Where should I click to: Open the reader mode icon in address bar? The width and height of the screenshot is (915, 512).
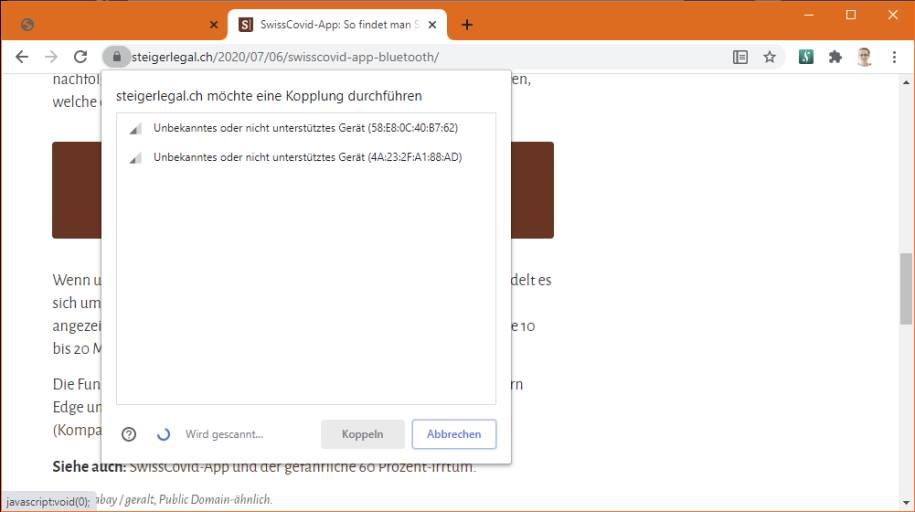[740, 57]
